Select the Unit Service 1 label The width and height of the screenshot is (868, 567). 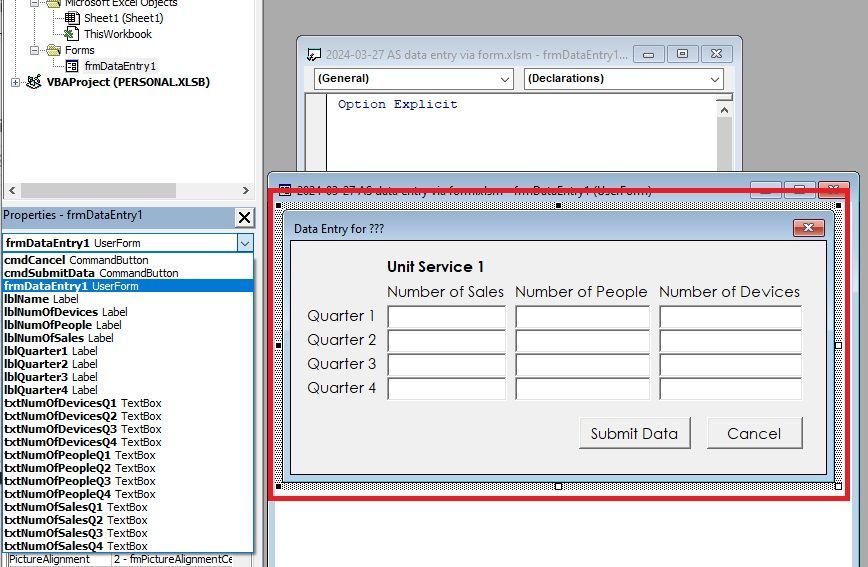click(436, 267)
